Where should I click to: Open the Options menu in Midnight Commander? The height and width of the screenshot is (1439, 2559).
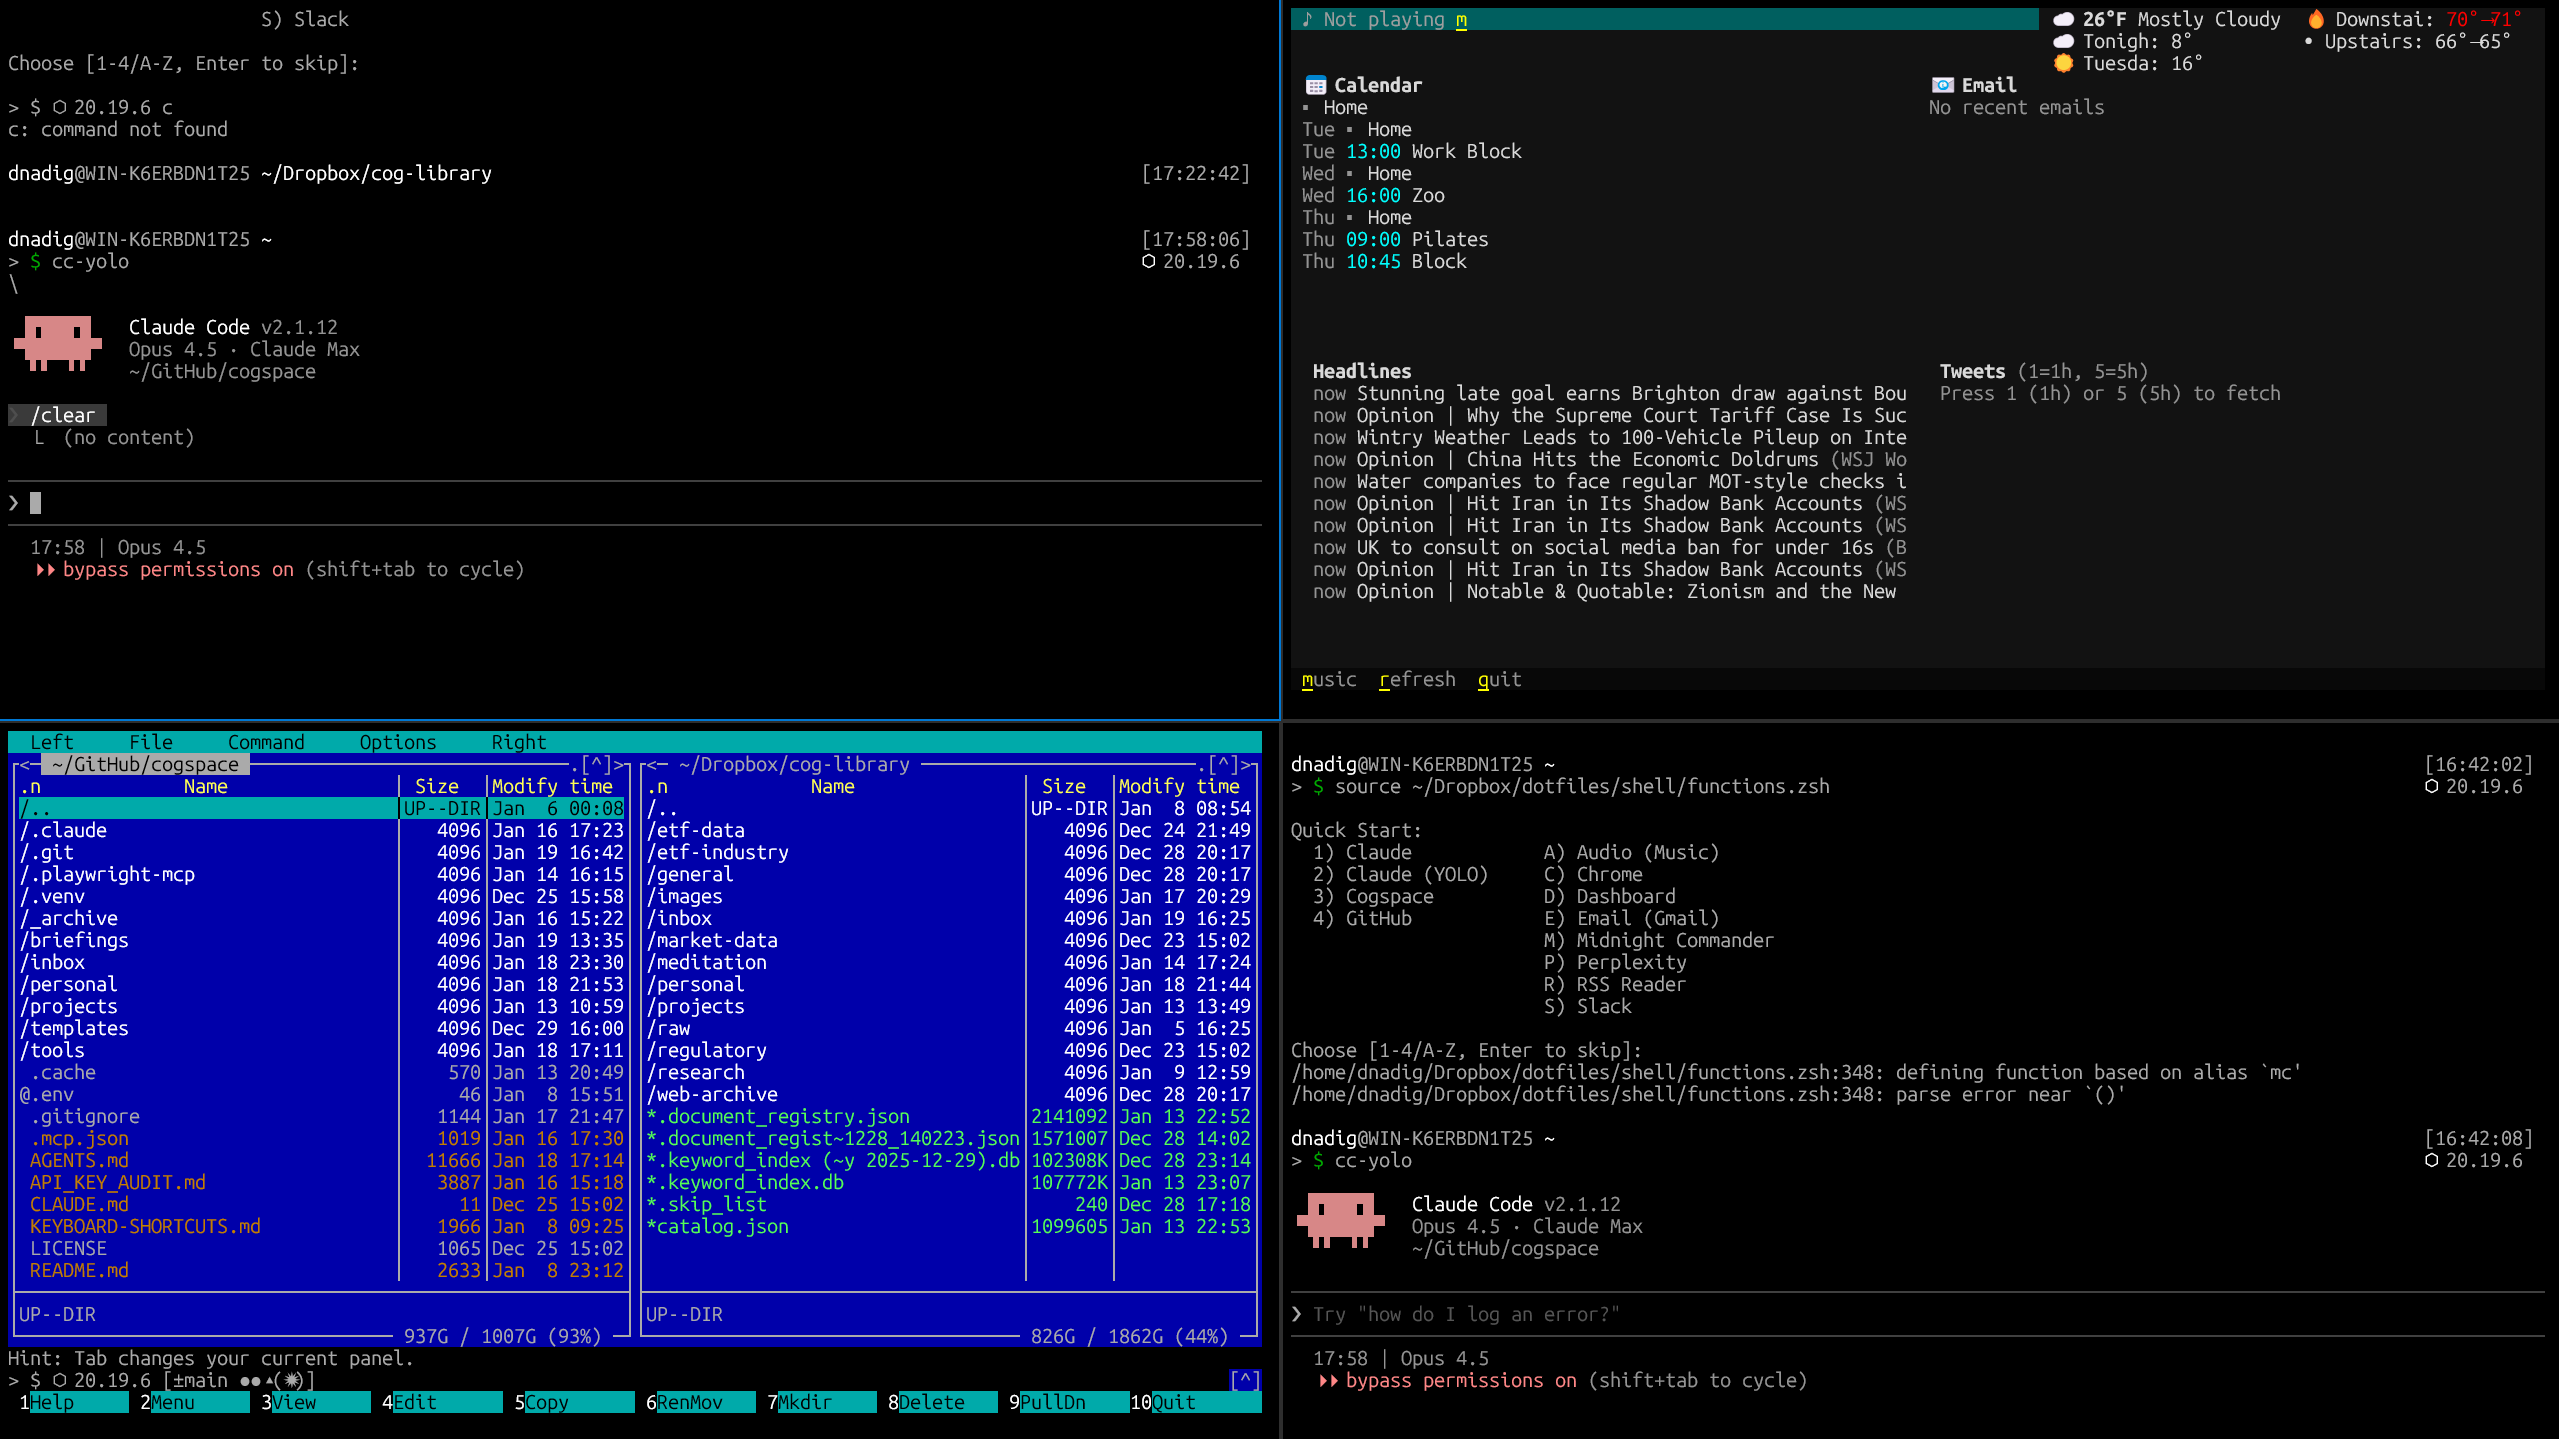[x=398, y=743]
